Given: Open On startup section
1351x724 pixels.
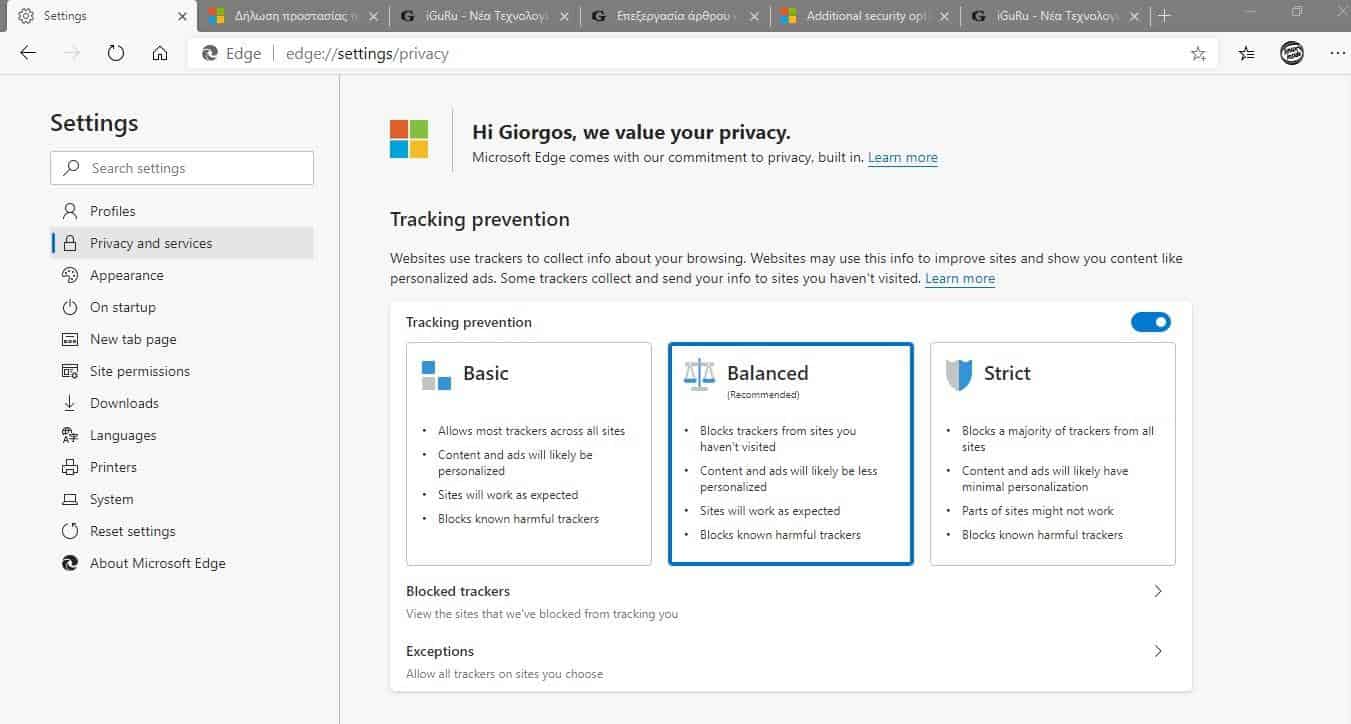Looking at the screenshot, I should point(182,307).
